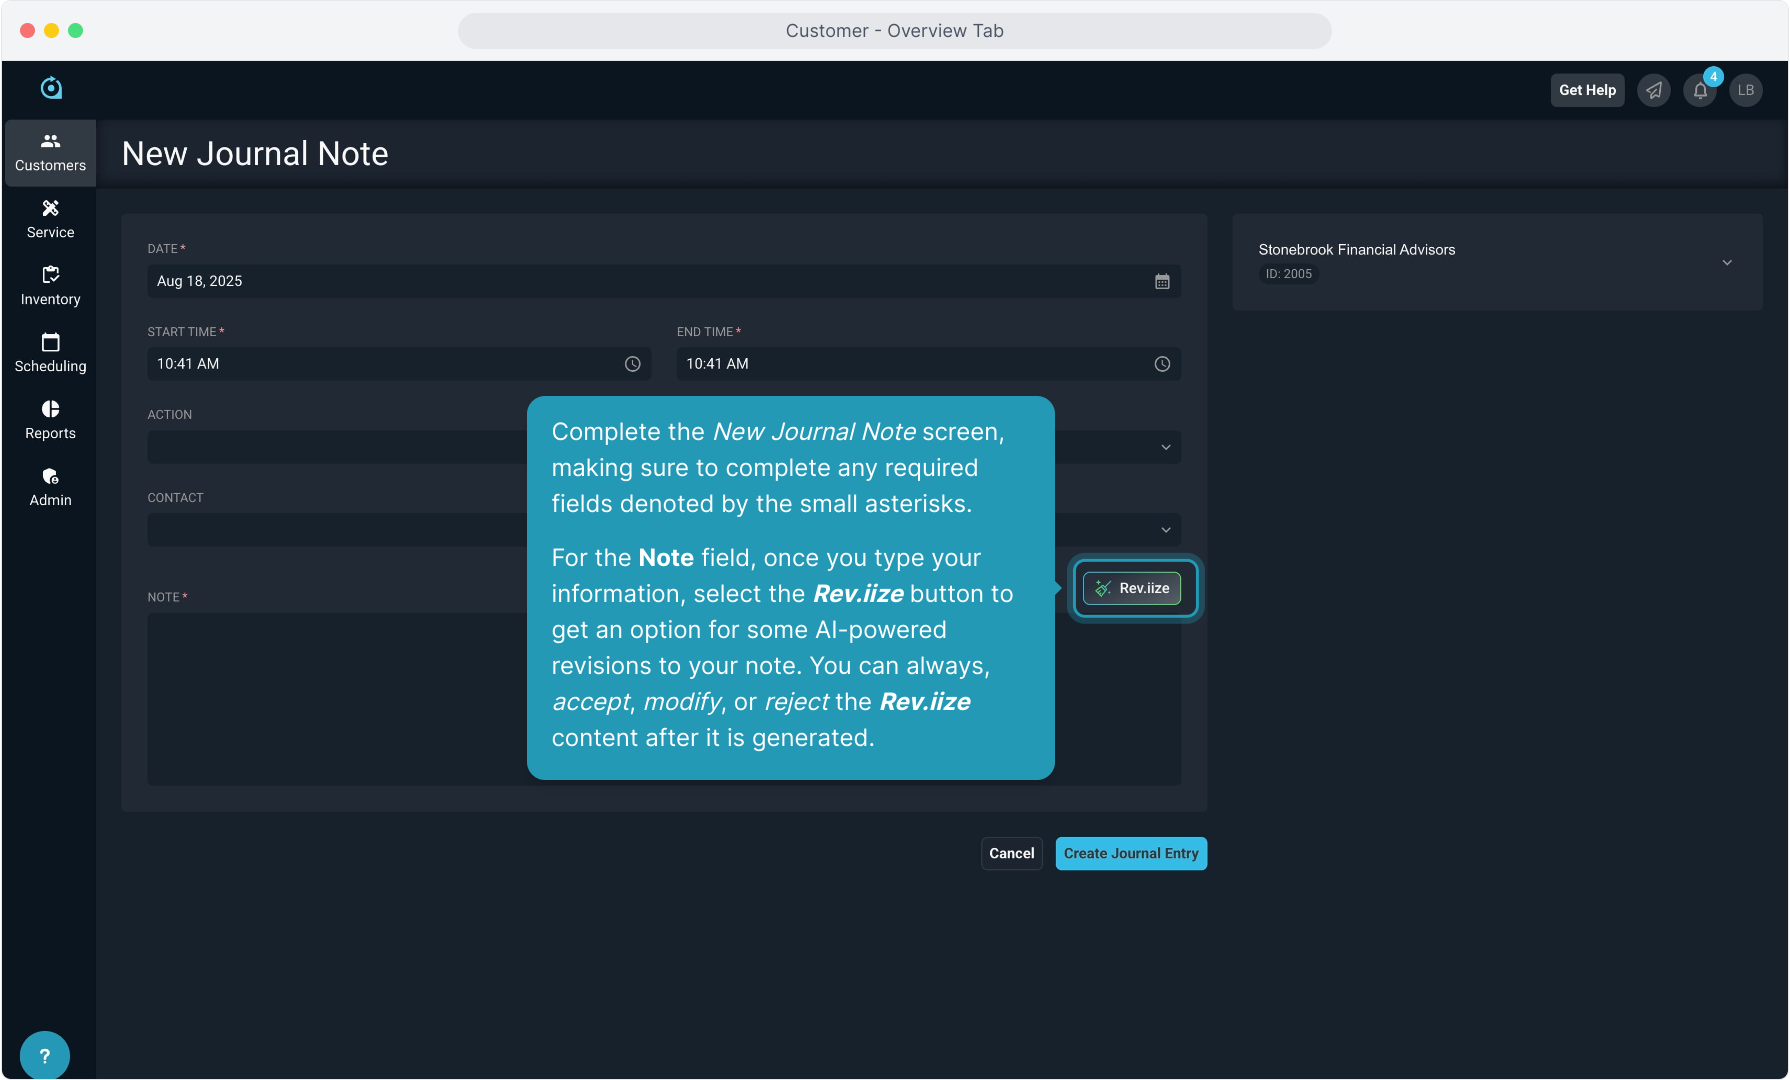This screenshot has height=1080, width=1790.
Task: Expand the Contact dropdown chevron
Action: (x=1166, y=531)
